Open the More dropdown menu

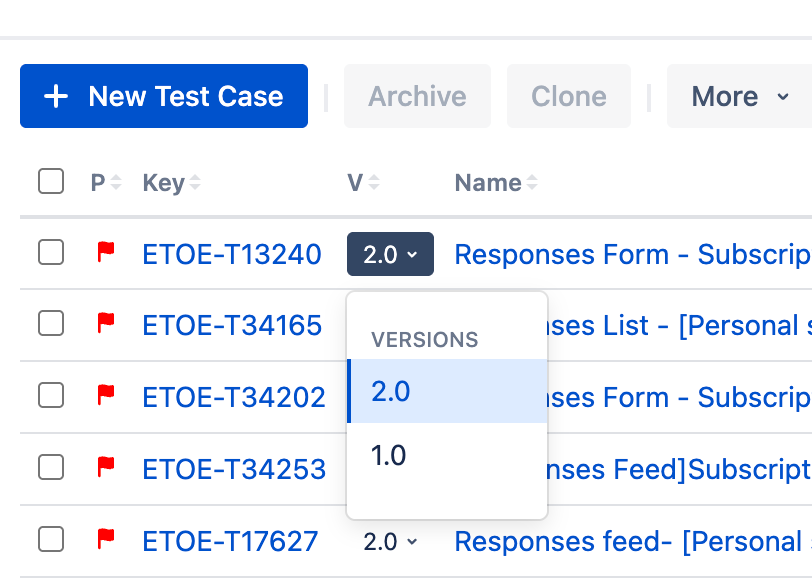[740, 96]
